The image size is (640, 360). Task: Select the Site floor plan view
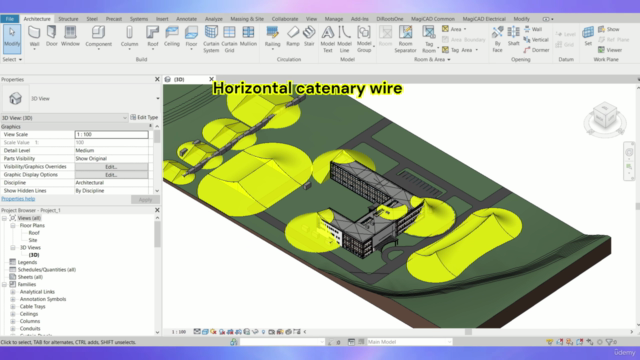(x=33, y=240)
